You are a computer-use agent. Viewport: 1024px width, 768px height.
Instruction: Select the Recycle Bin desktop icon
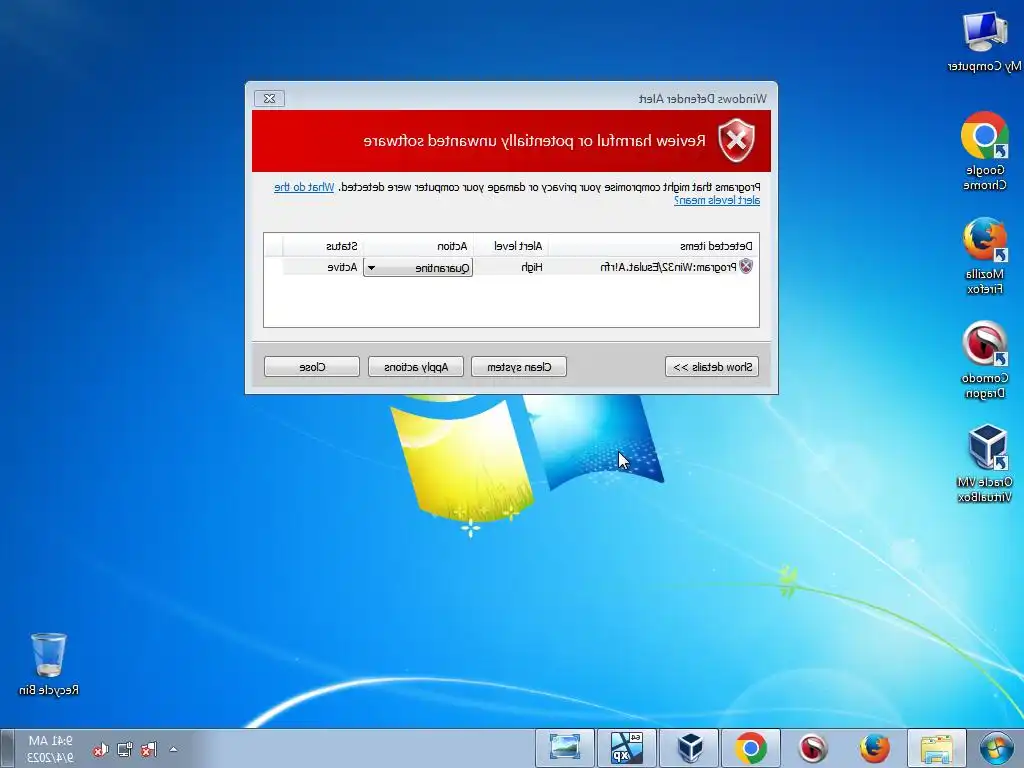pyautogui.click(x=49, y=664)
